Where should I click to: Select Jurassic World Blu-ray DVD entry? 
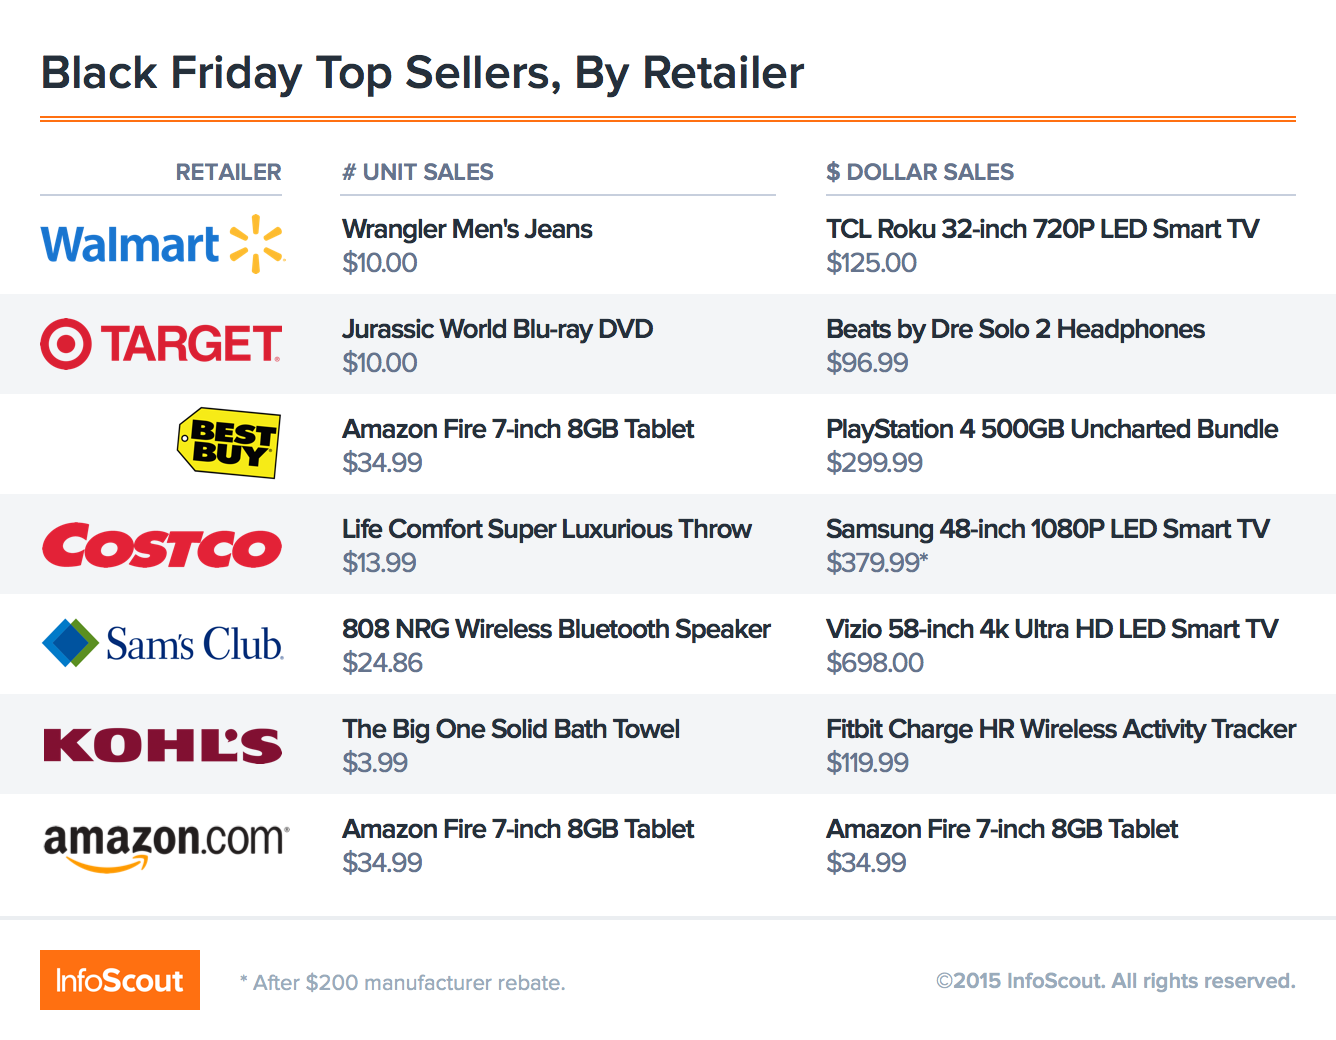tap(497, 329)
